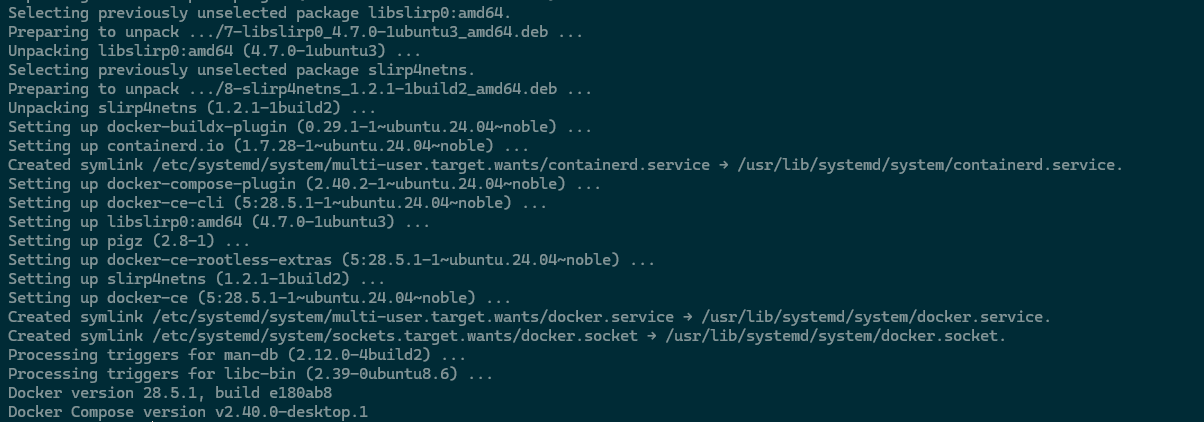Click the /usr/lib/systemd/system/containerd.service path
The width and height of the screenshot is (1204, 422).
[930, 165]
